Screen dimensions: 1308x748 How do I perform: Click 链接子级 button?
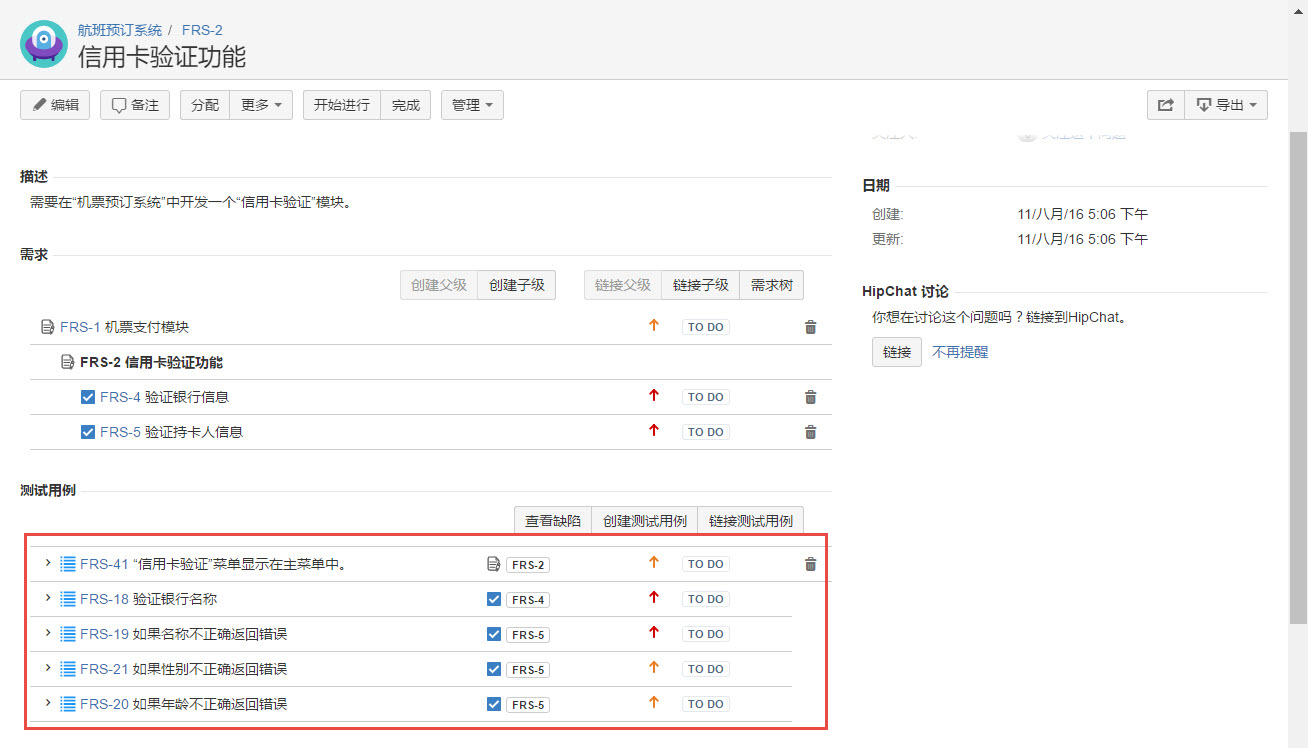click(701, 285)
